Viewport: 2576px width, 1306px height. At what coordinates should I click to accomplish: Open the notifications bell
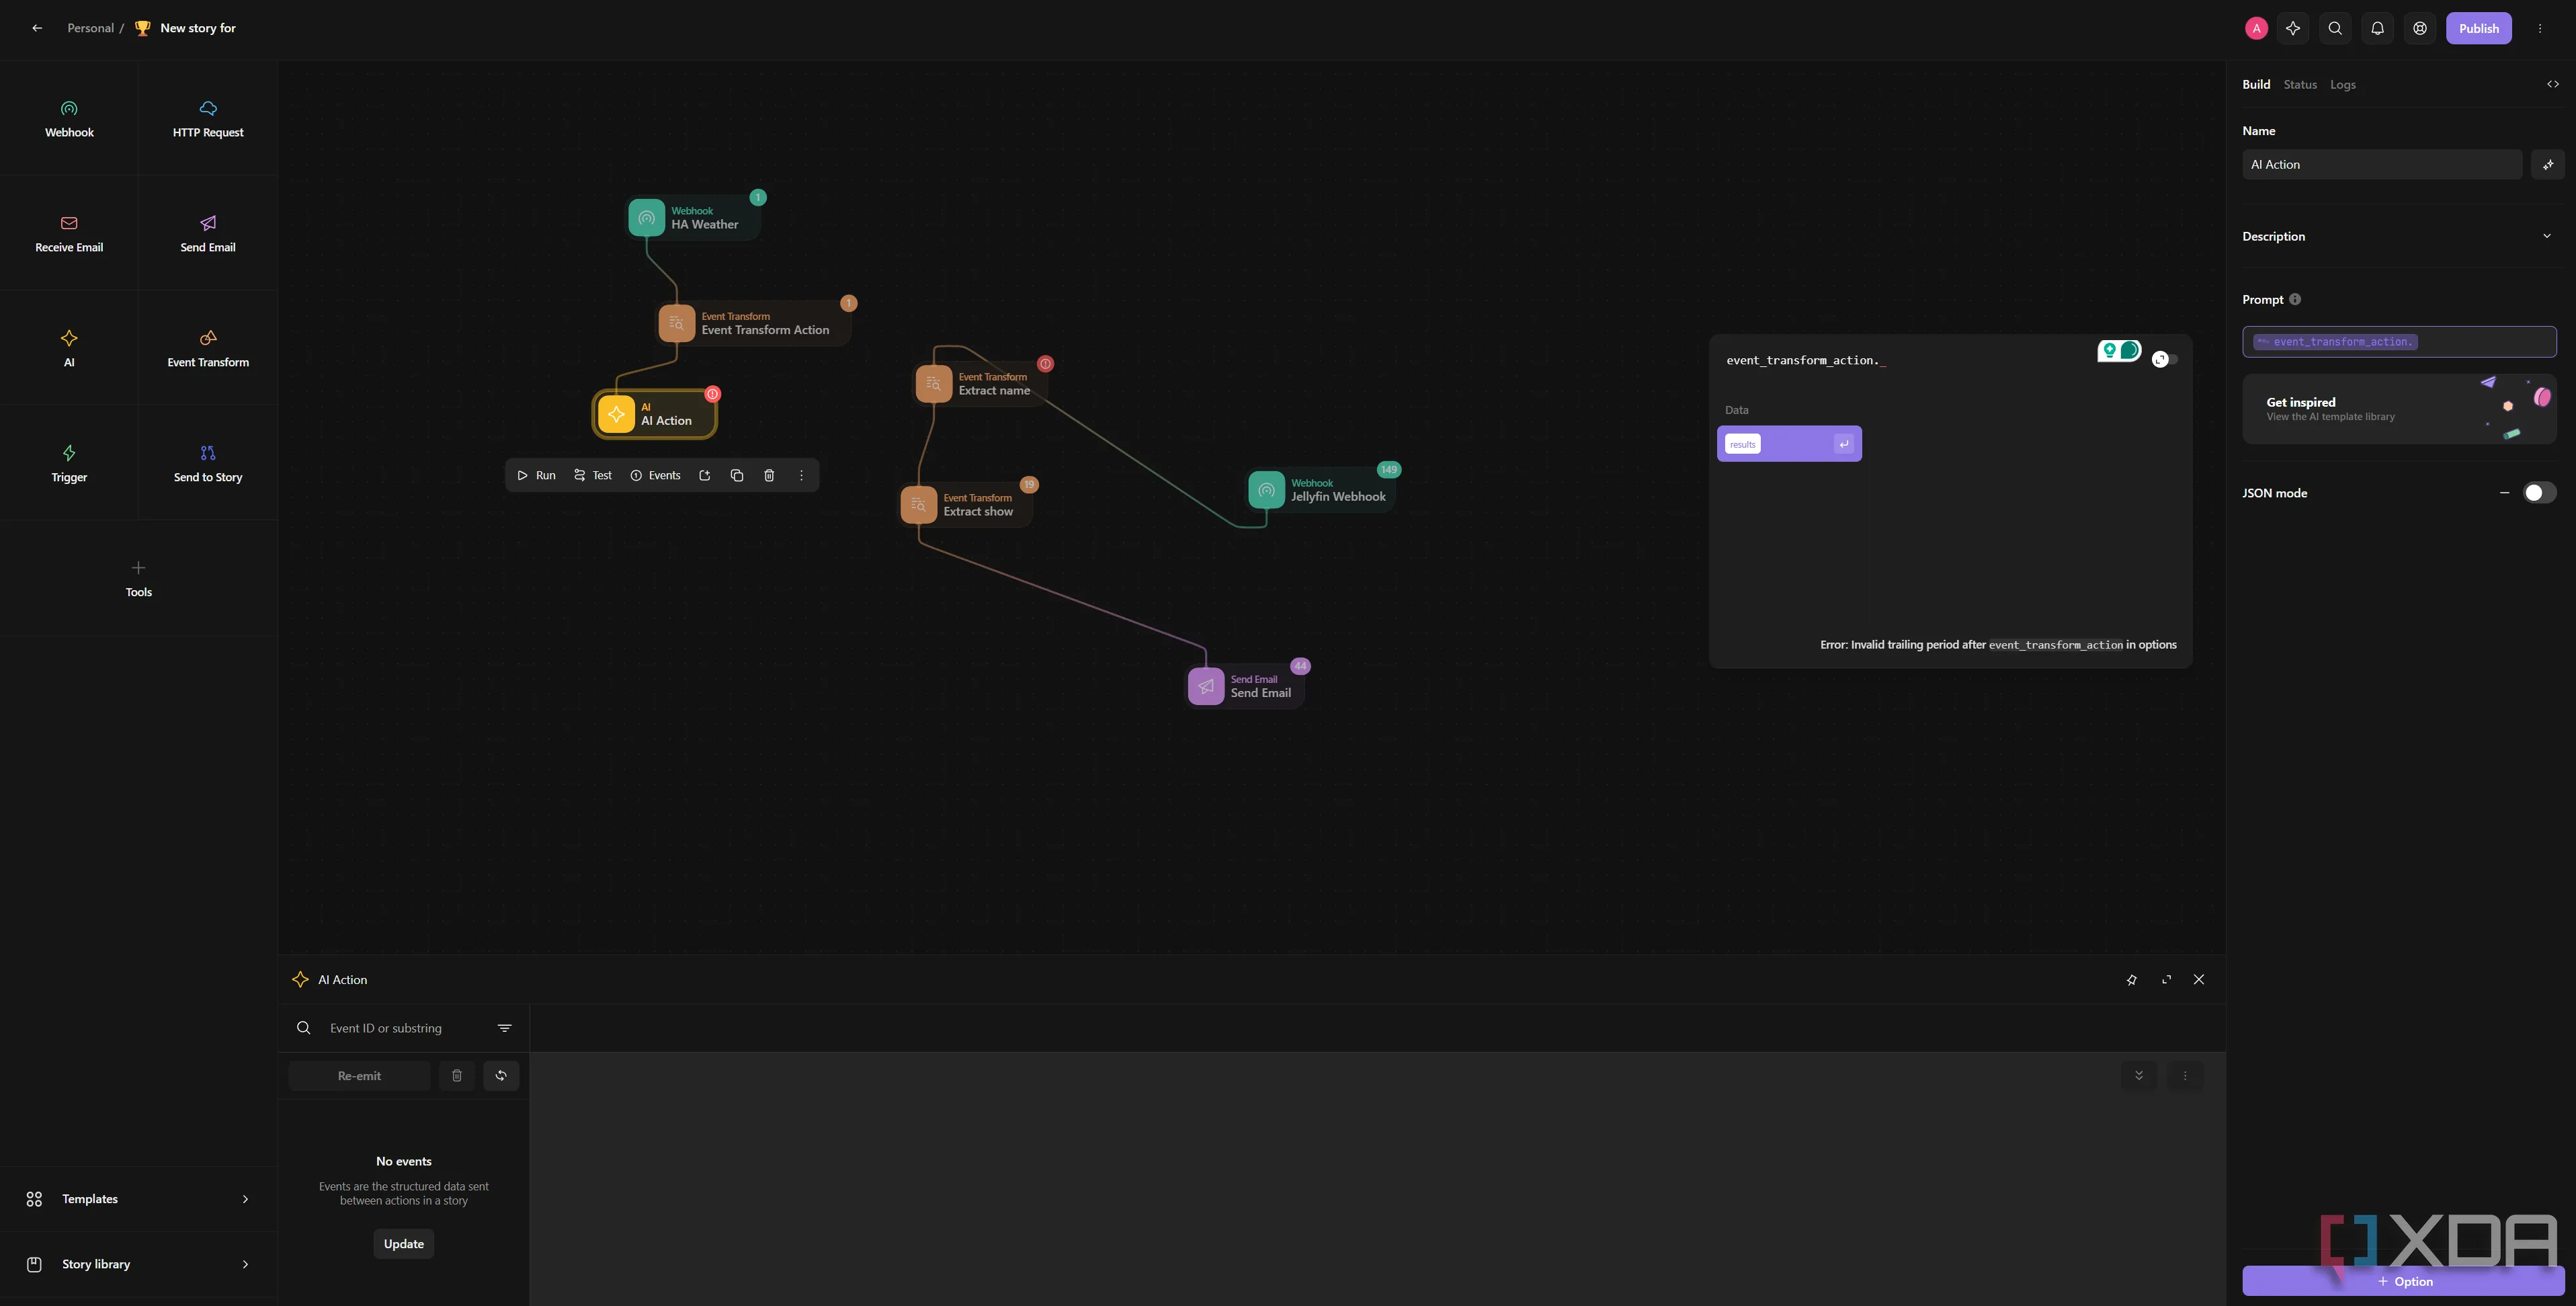pos(2377,28)
